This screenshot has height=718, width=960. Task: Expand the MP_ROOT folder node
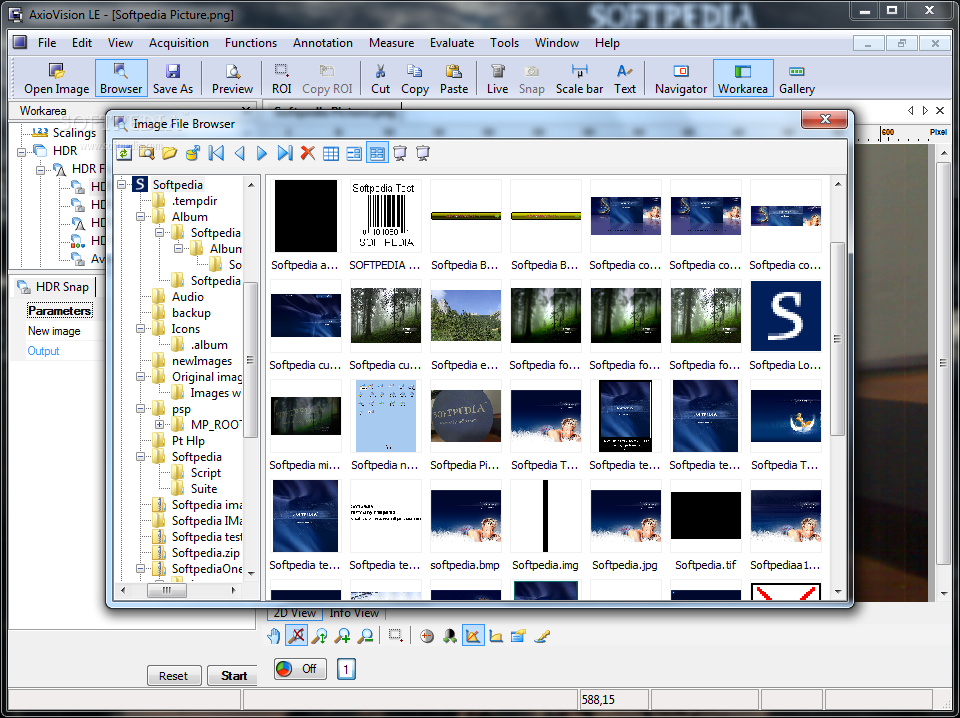[x=159, y=424]
